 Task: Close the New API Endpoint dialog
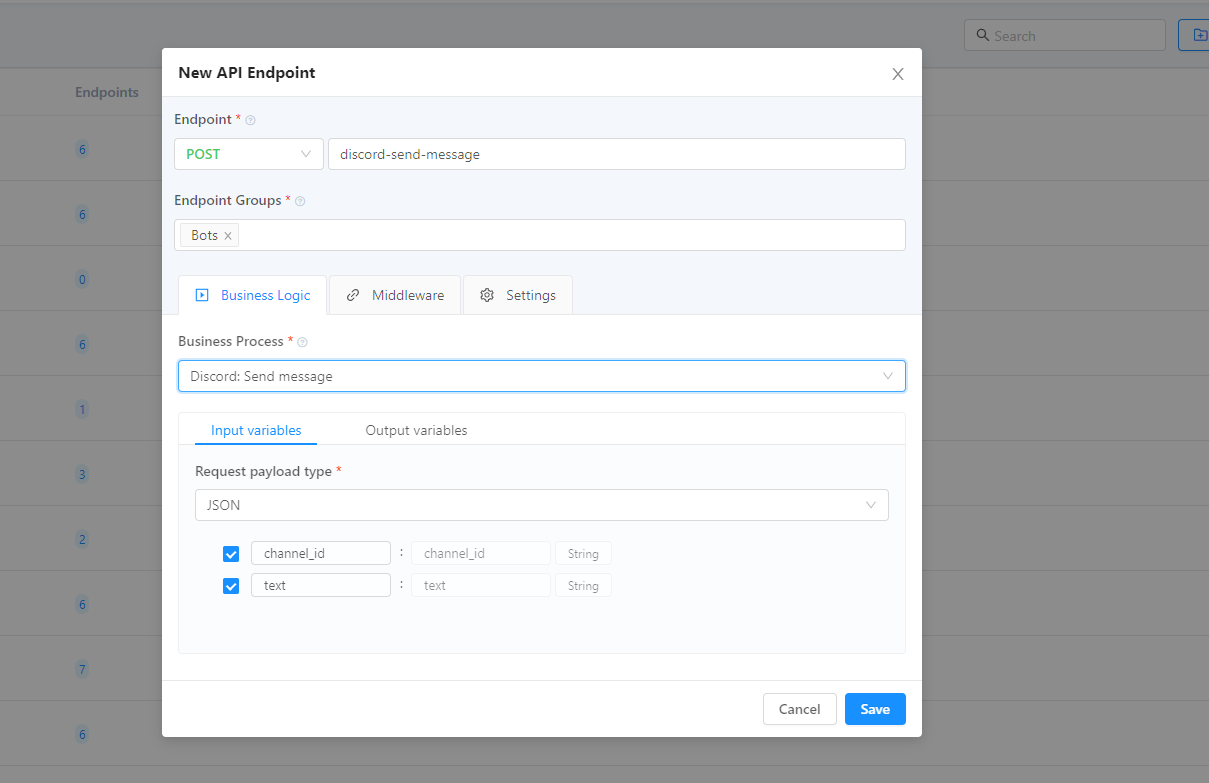[897, 72]
